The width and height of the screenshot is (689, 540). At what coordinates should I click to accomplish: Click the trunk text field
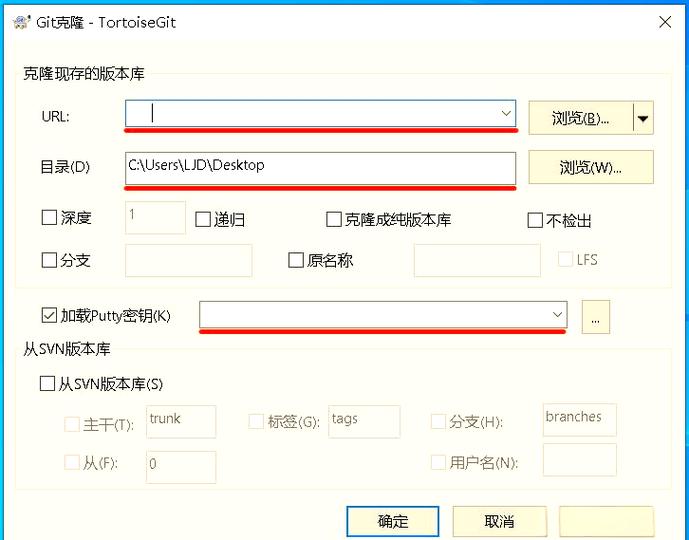click(x=181, y=421)
